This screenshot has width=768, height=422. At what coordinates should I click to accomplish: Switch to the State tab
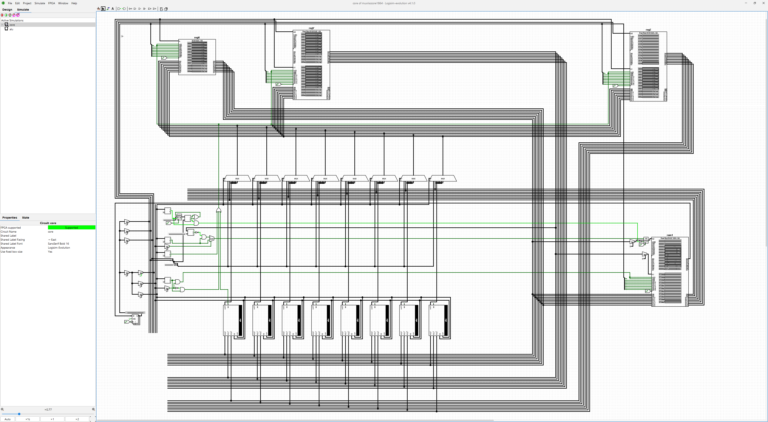click(26, 217)
